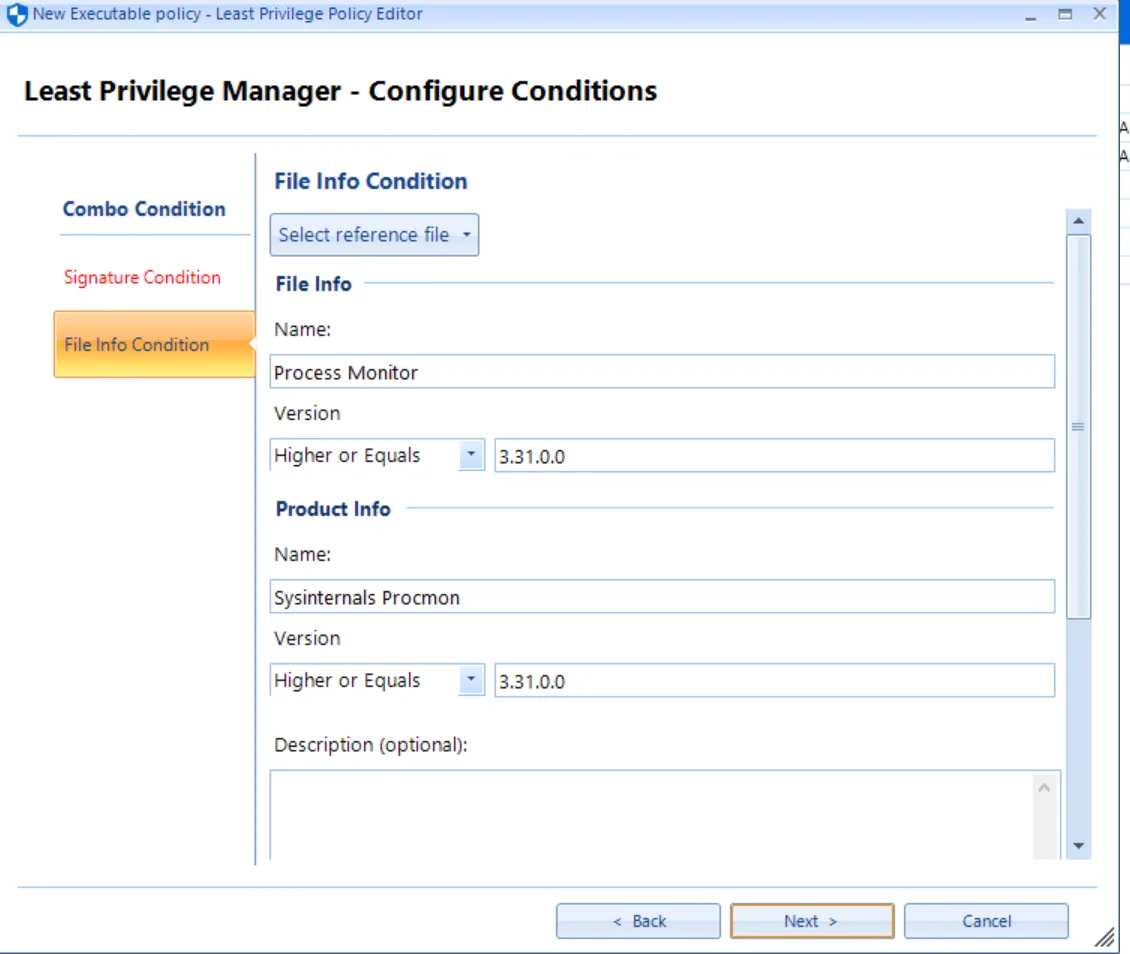This screenshot has height=954, width=1130.
Task: Select the Combo Condition tab
Action: point(143,209)
